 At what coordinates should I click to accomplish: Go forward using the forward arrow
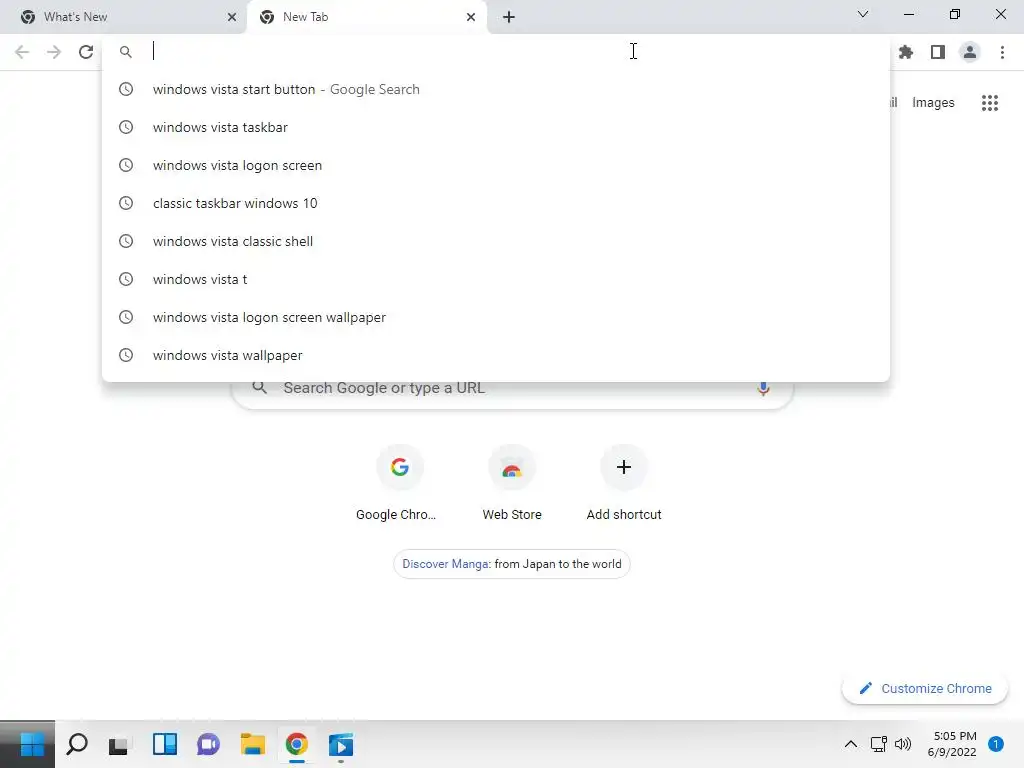[54, 52]
